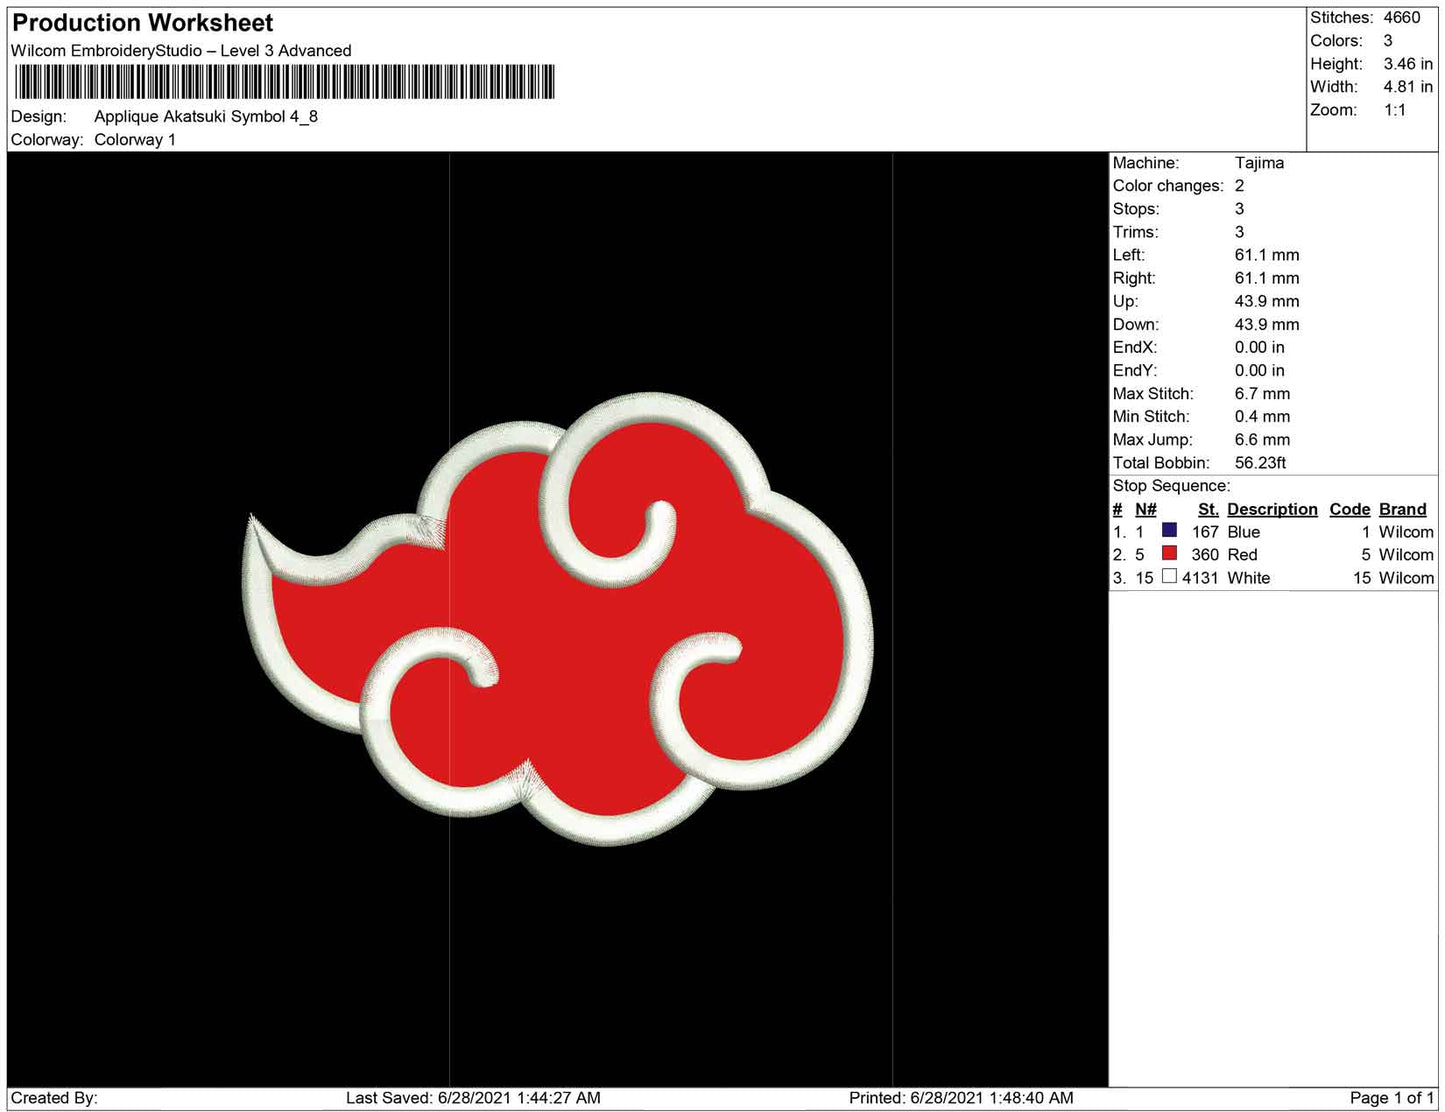Screen dimensions: 1445x1112
Task: Click the "Design:" label
Action: [x=39, y=116]
